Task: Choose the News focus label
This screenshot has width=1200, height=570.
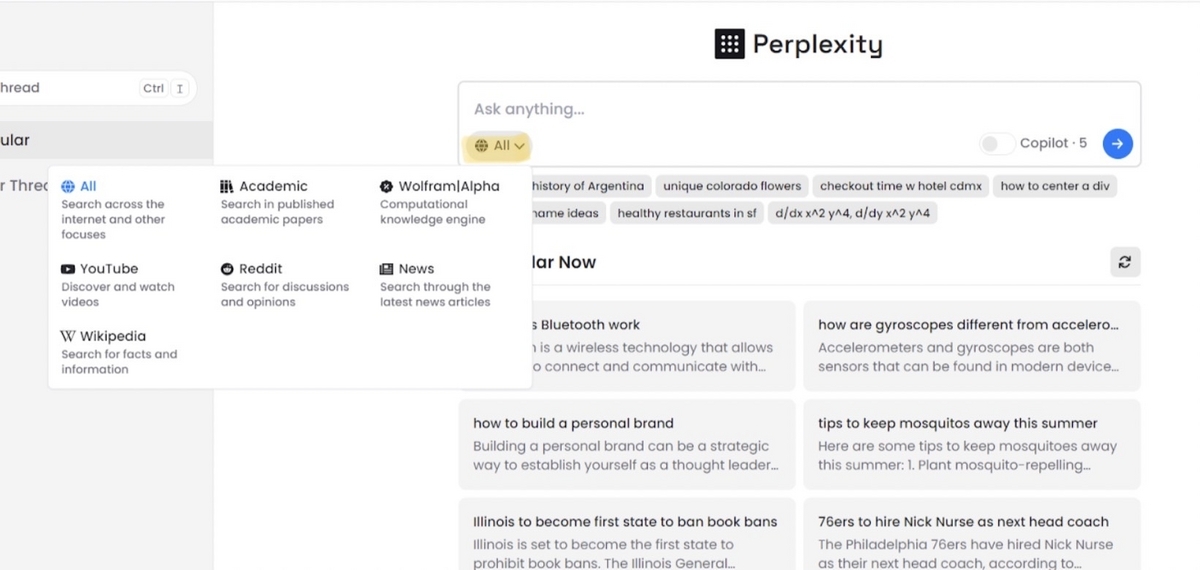Action: [x=416, y=269]
